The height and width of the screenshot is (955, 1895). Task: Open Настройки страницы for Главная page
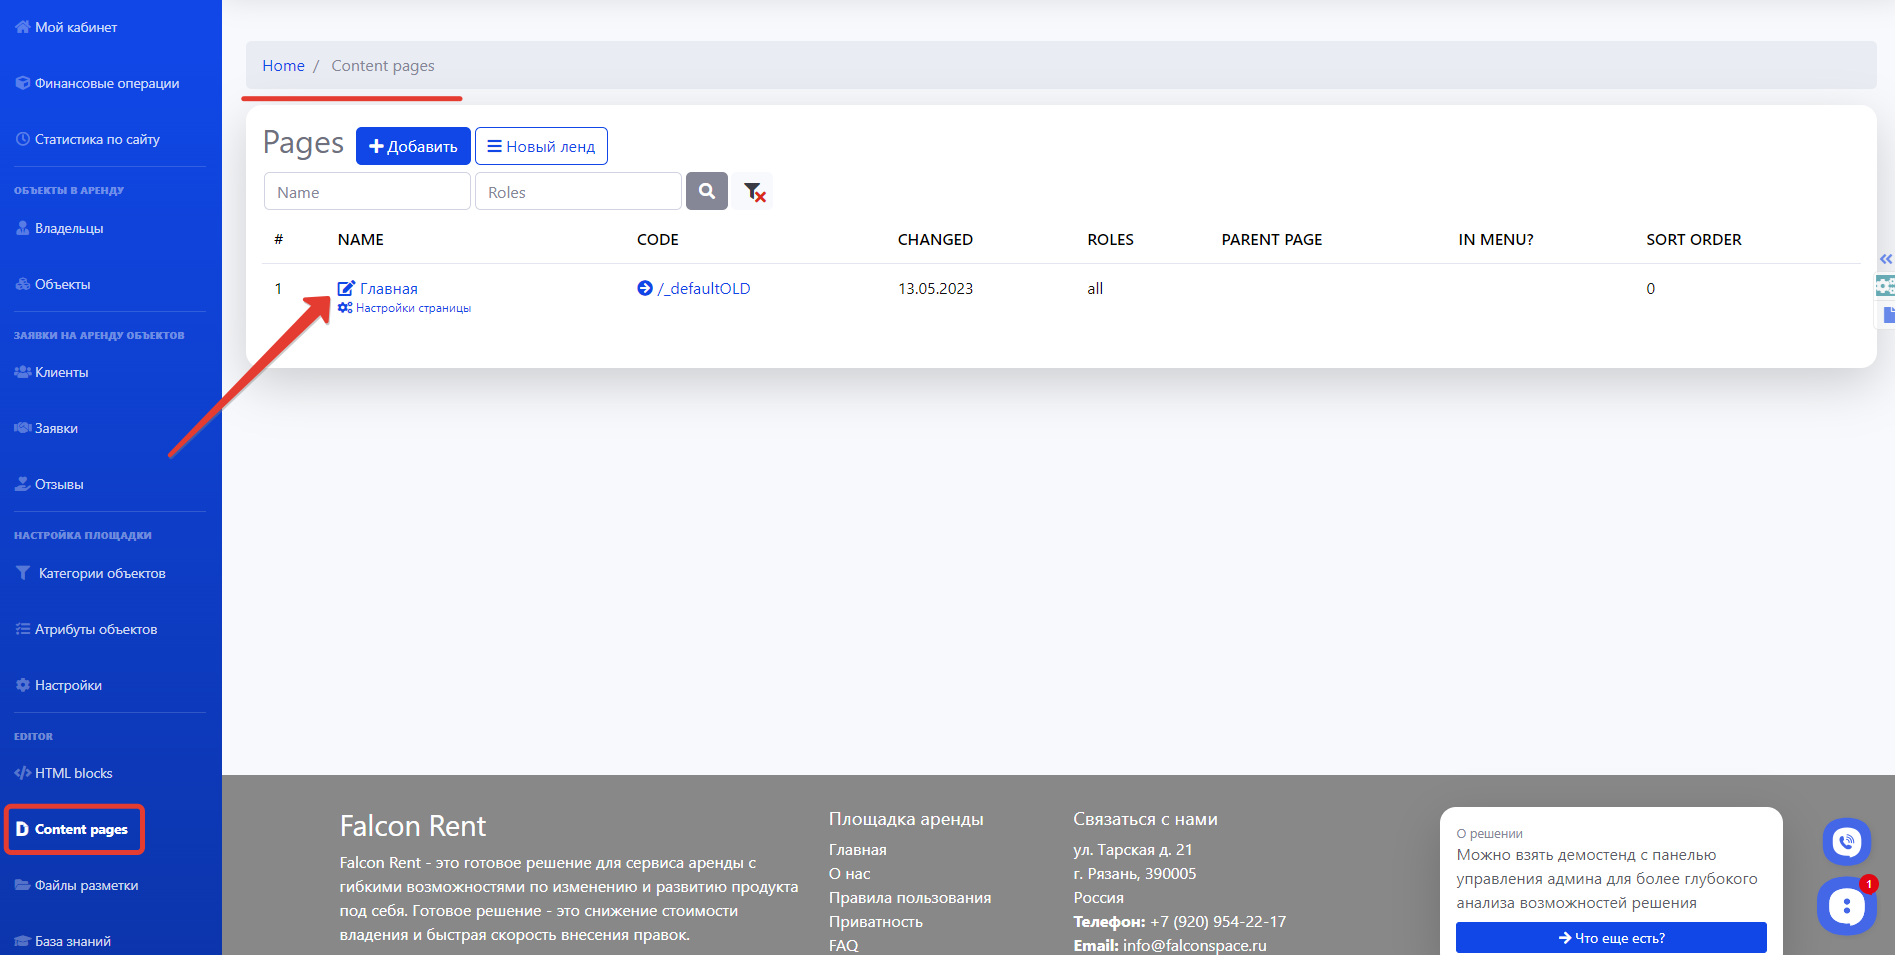pos(412,308)
